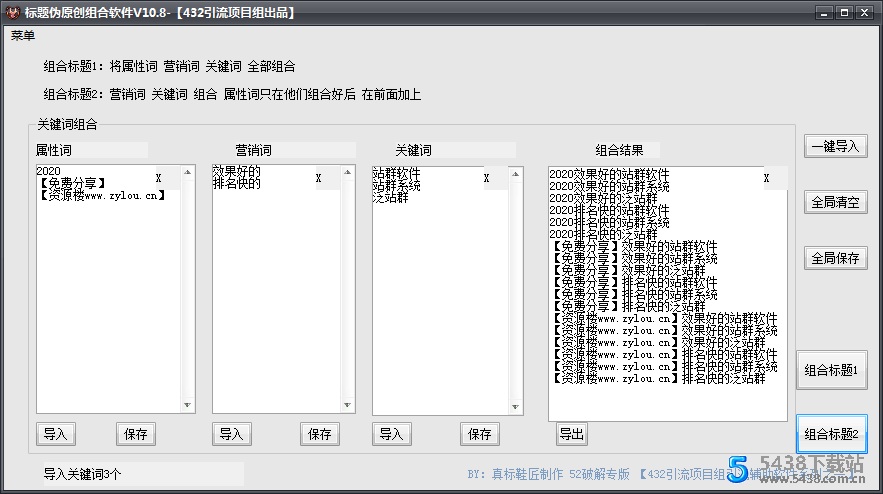The width and height of the screenshot is (883, 494).
Task: Select result 2020排名快的泛站群
Action: pos(603,234)
